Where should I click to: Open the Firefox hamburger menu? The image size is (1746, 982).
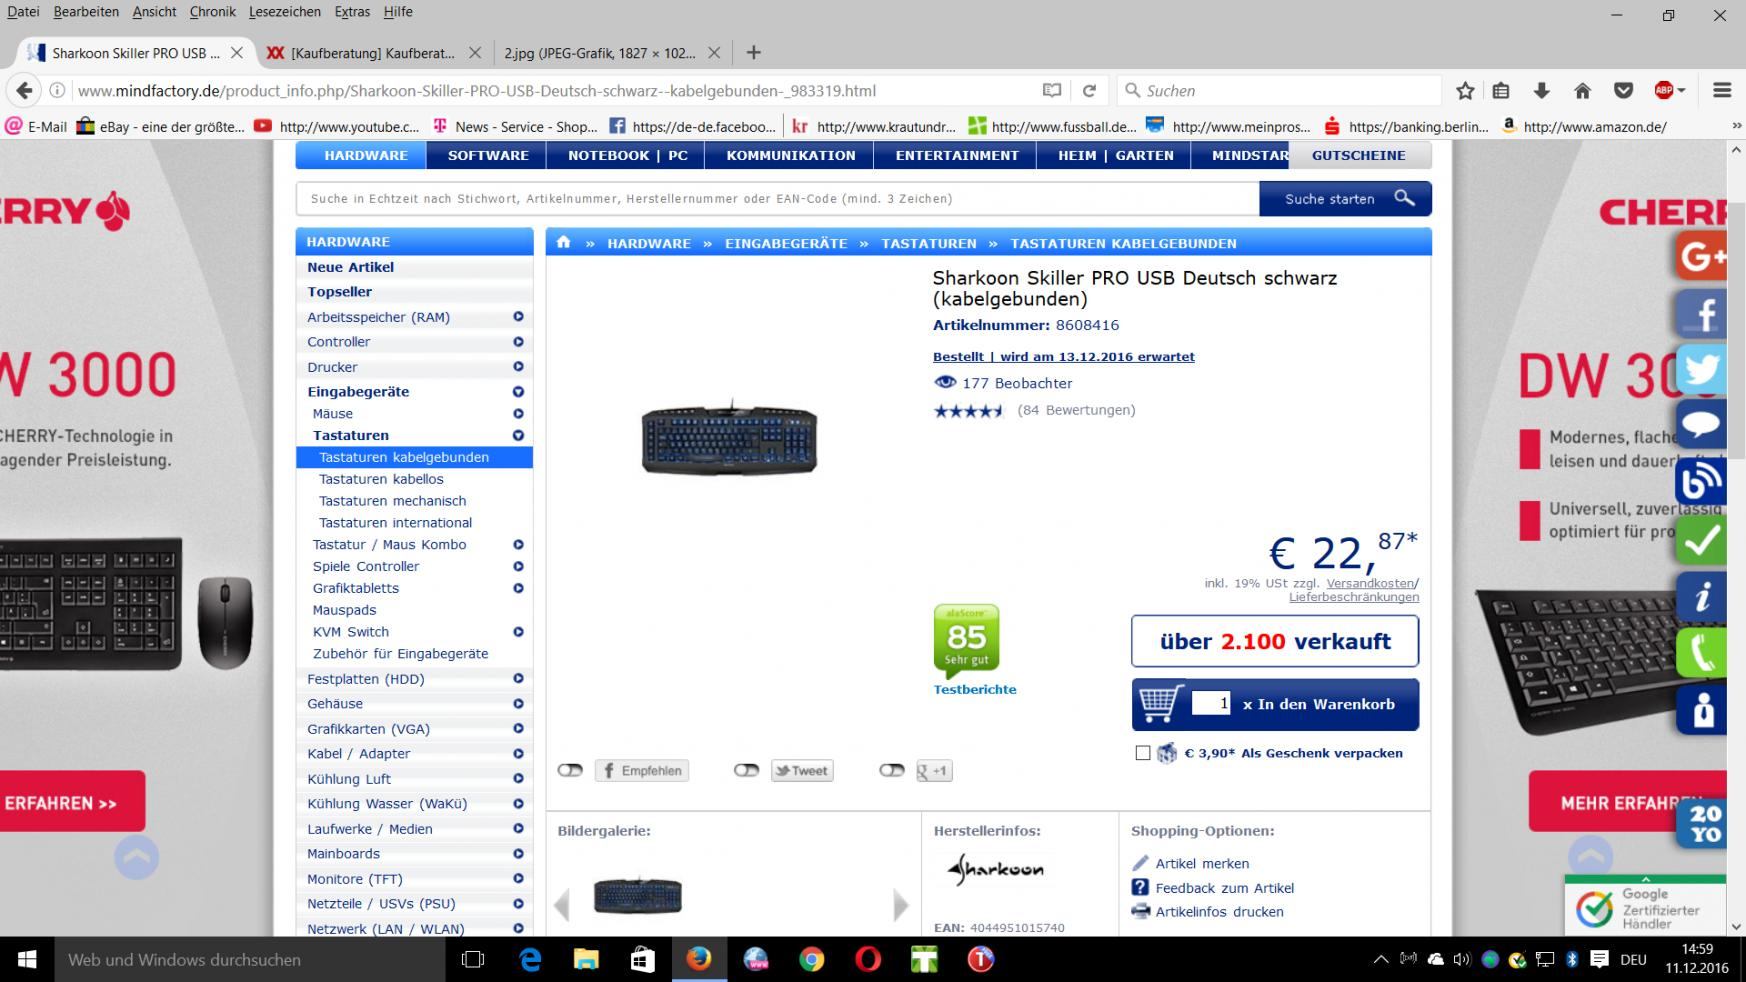point(1721,90)
